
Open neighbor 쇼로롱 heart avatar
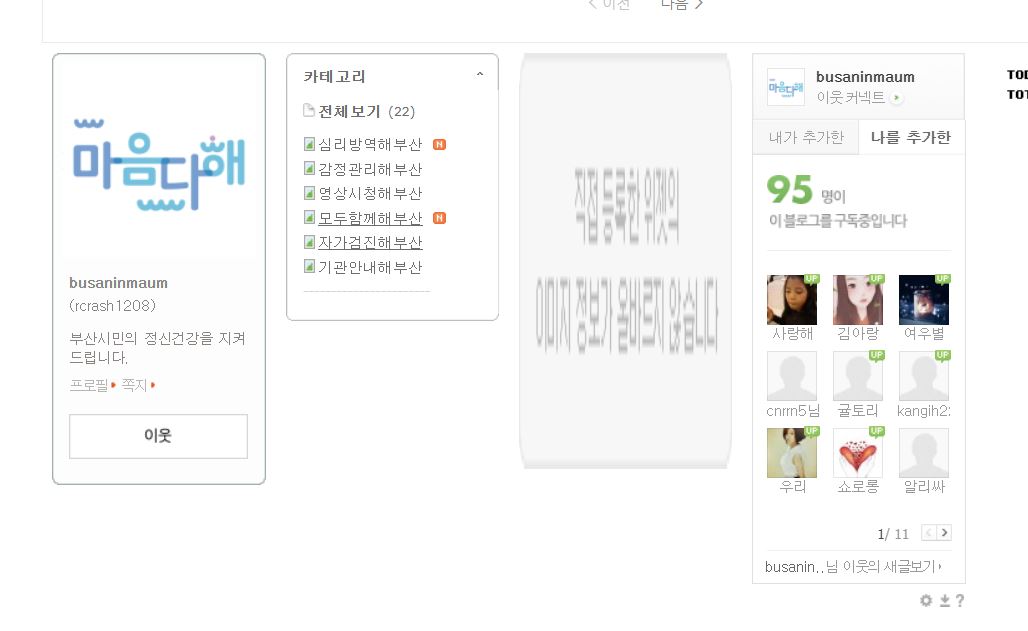[x=858, y=453]
